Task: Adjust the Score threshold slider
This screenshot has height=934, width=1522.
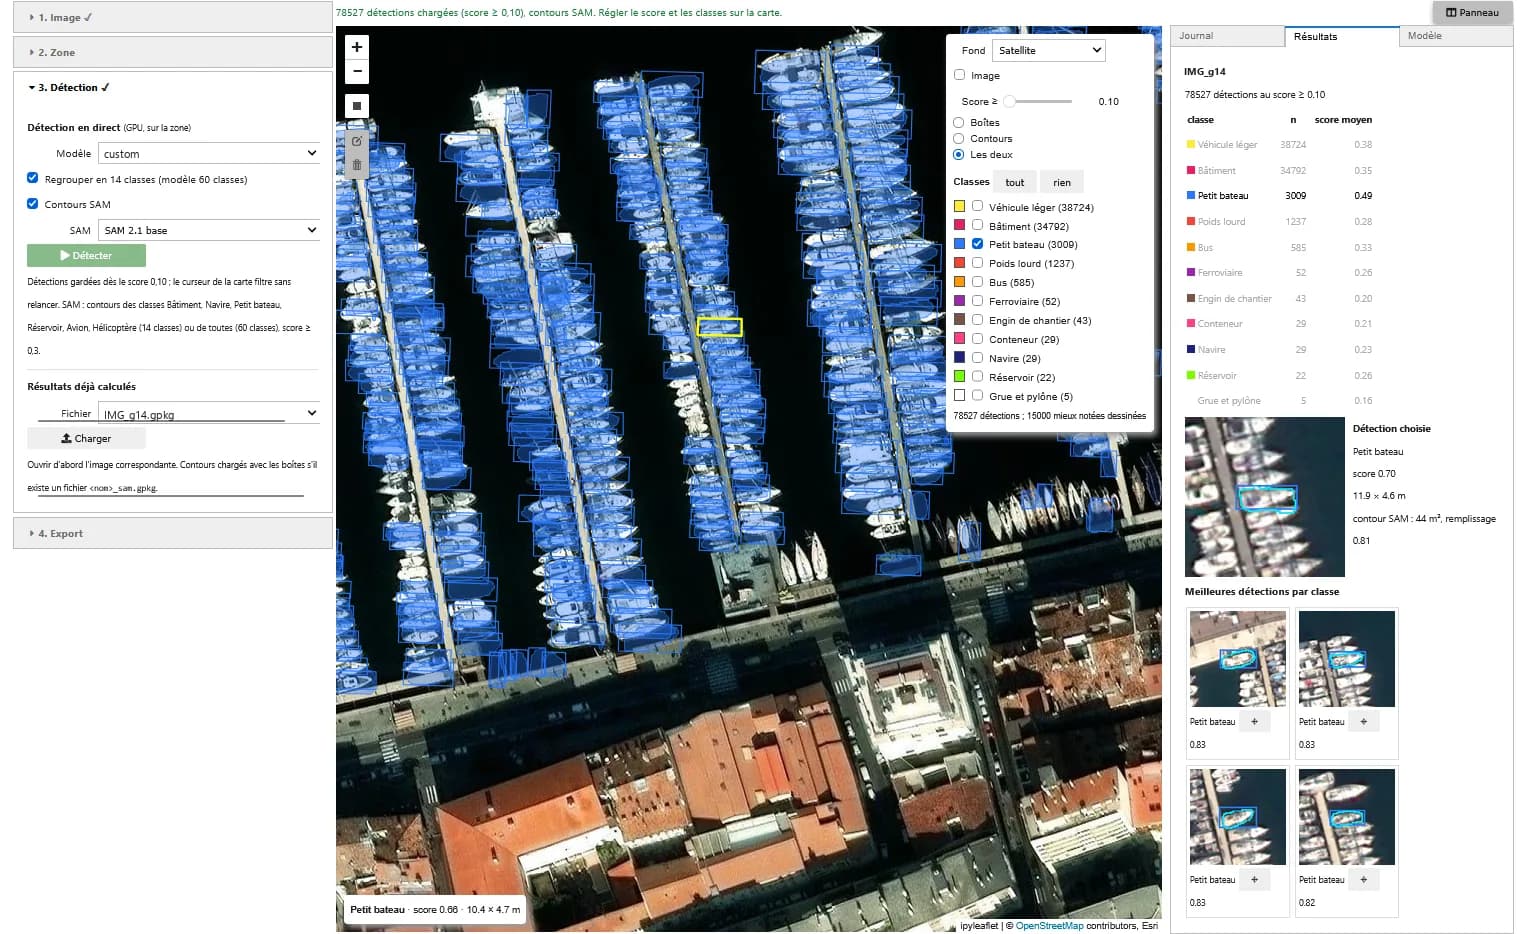Action: point(1038,101)
